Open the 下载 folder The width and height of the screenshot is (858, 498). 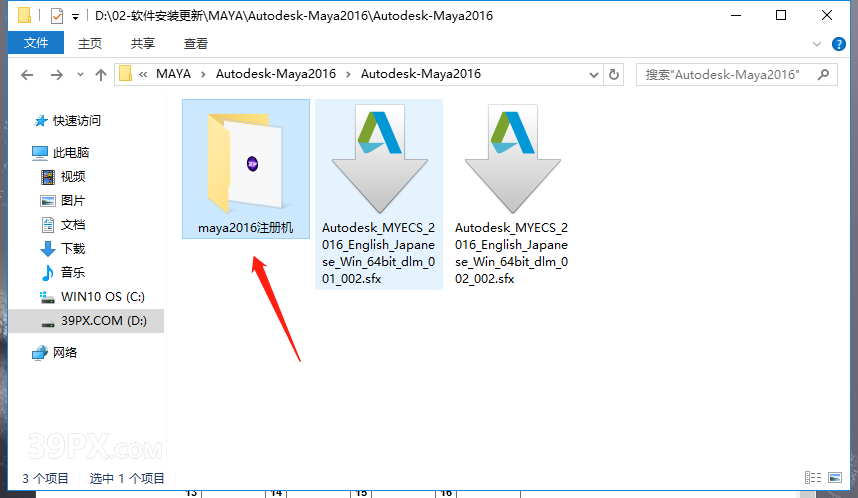[x=73, y=249]
